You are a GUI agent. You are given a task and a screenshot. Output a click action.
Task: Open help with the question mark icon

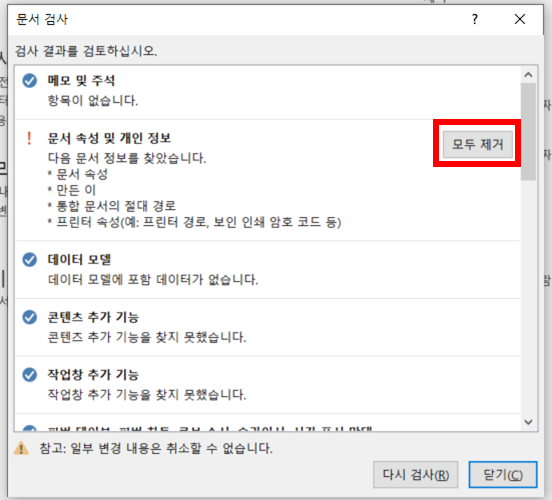coord(475,19)
